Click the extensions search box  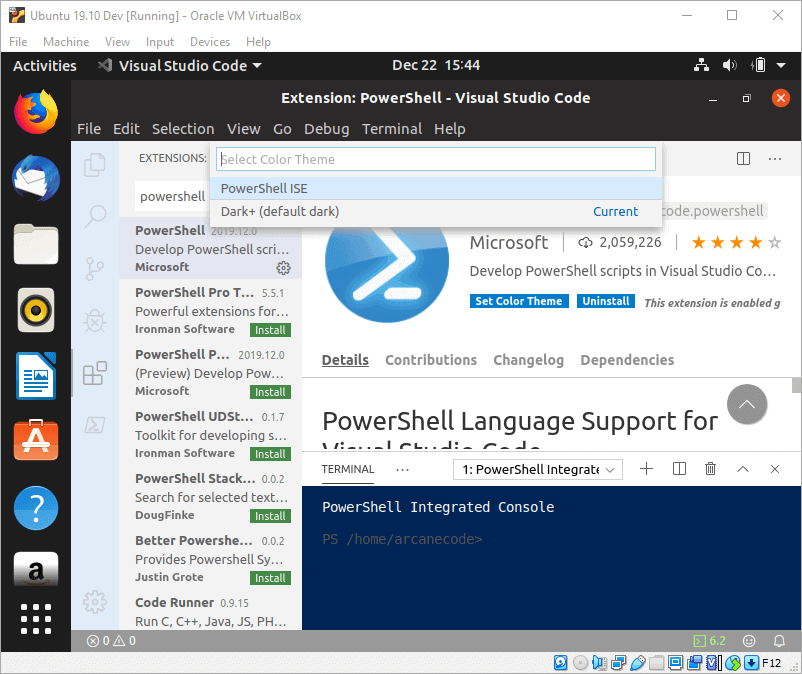point(172,196)
